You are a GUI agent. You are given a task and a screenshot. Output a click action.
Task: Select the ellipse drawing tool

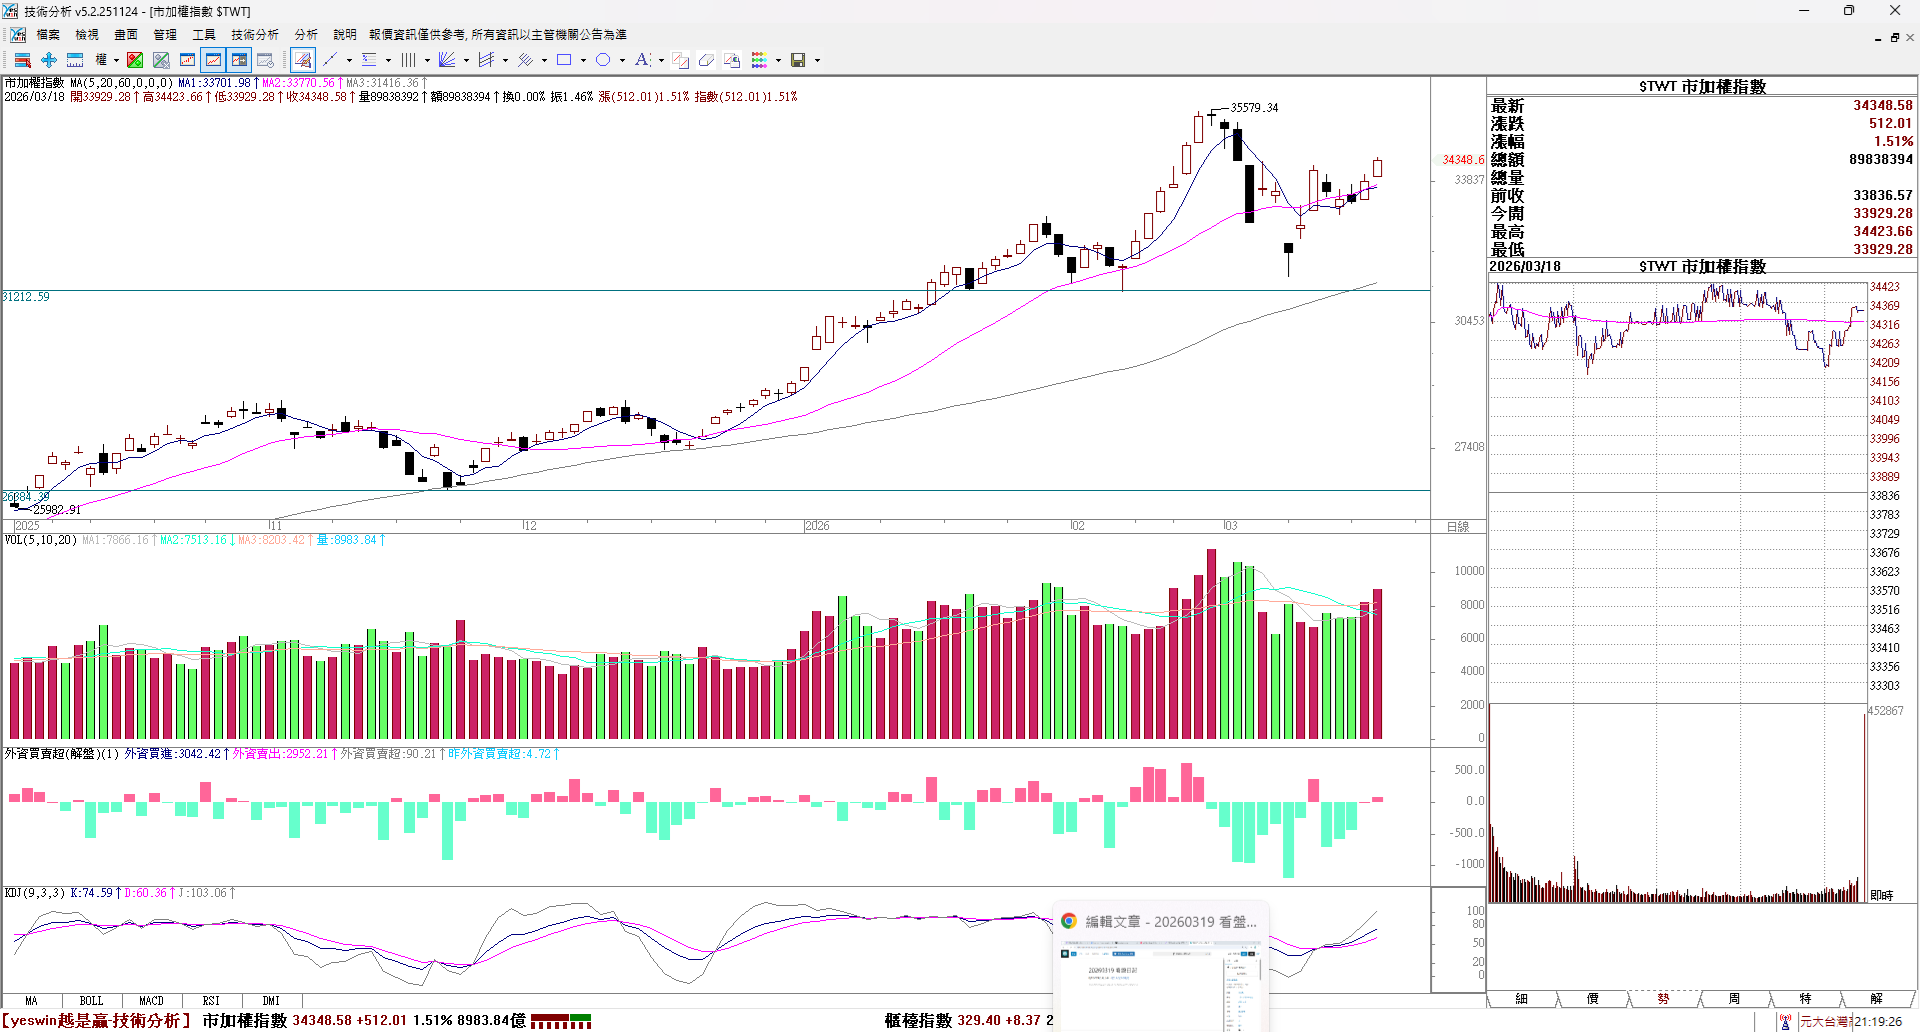[603, 60]
